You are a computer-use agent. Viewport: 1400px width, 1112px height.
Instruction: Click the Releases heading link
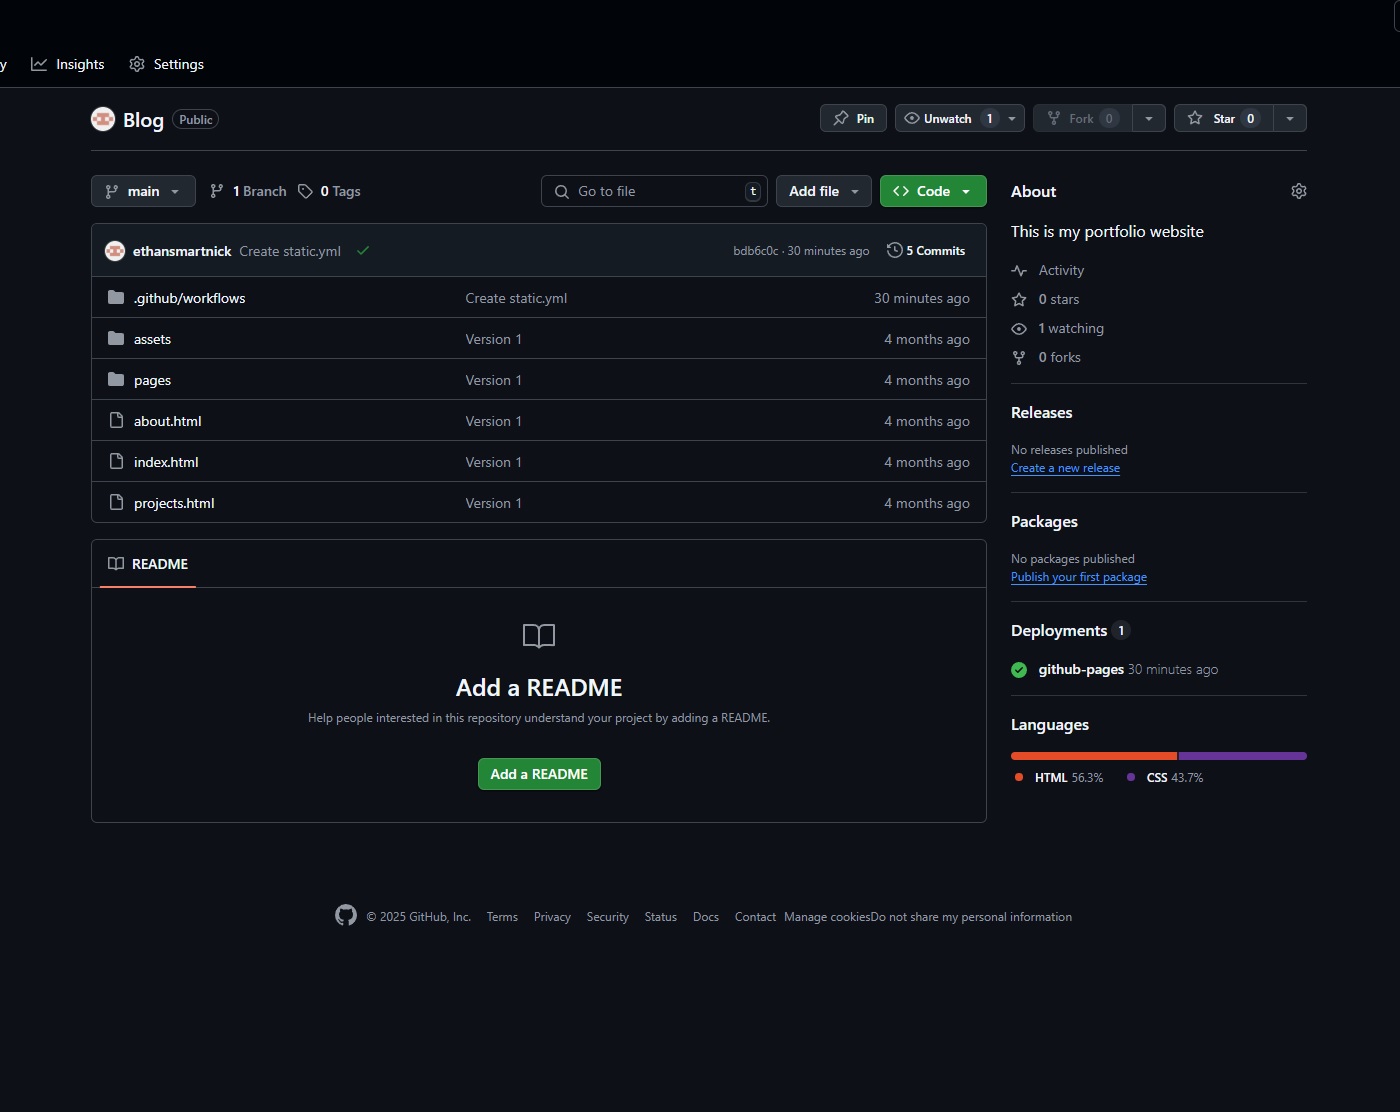click(x=1041, y=412)
